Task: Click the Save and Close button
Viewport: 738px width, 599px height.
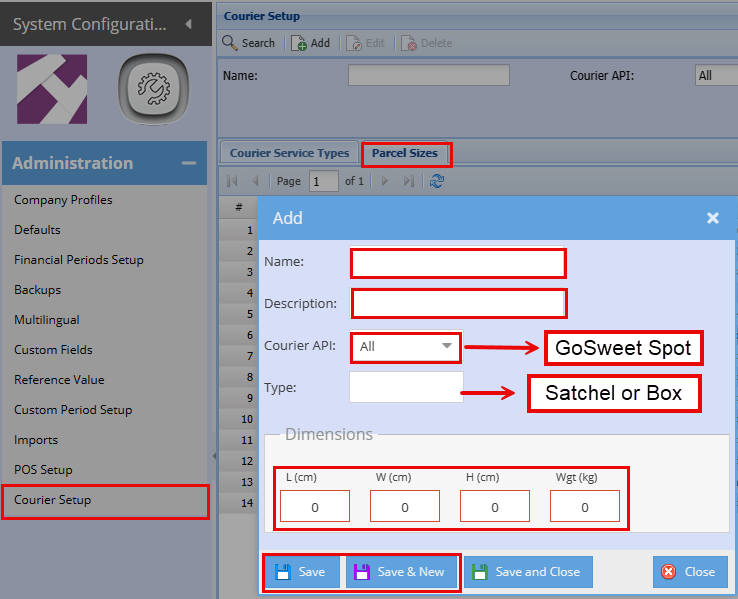Action: (x=528, y=572)
